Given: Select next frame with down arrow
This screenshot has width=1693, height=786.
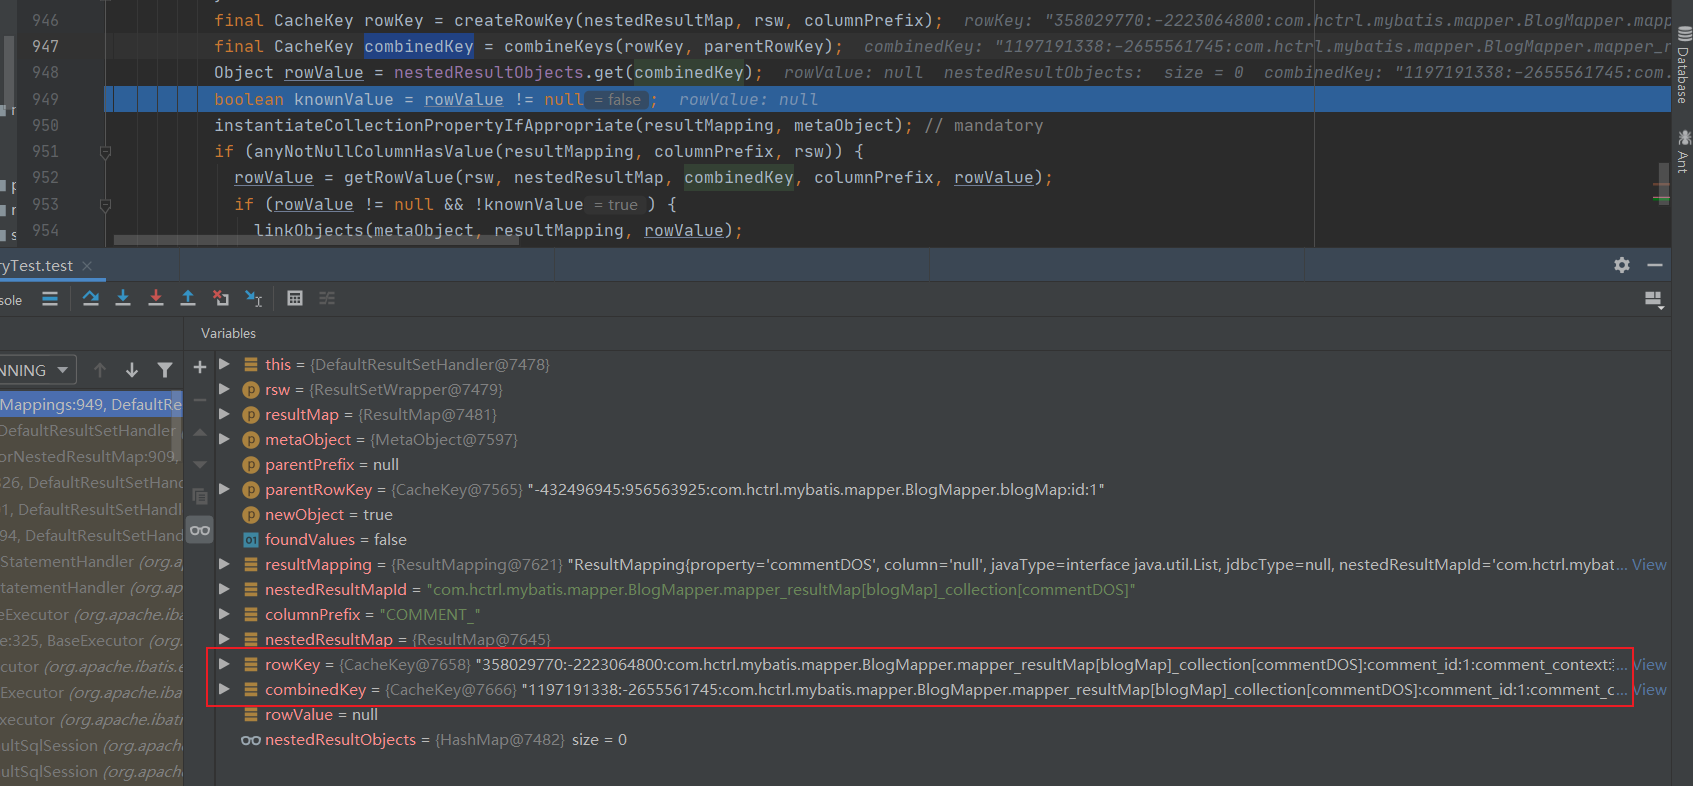Looking at the screenshot, I should (x=132, y=370).
